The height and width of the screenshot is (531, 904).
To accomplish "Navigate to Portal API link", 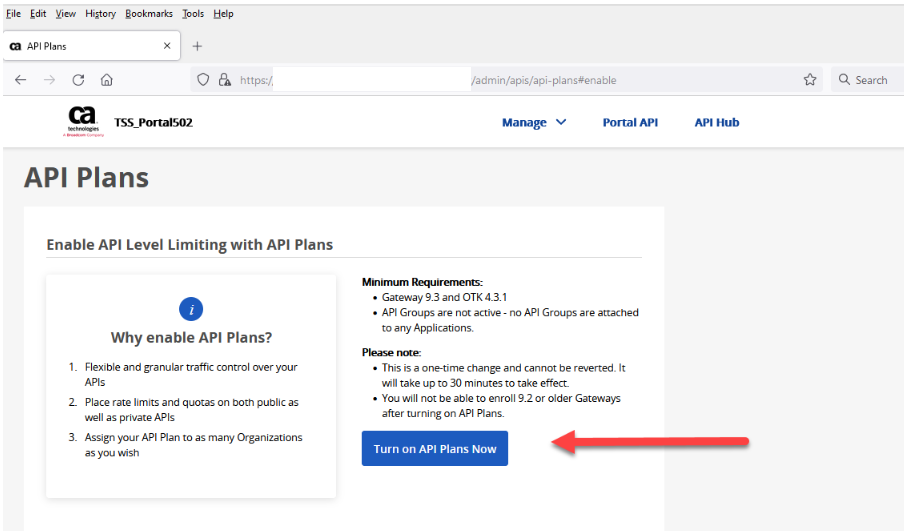I will (630, 123).
